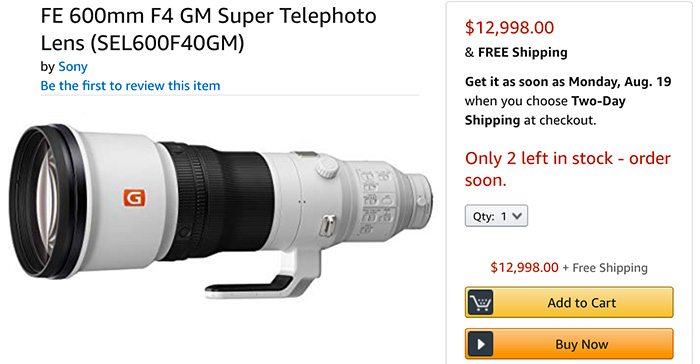
Task: Add the lens to cart
Action: click(569, 302)
